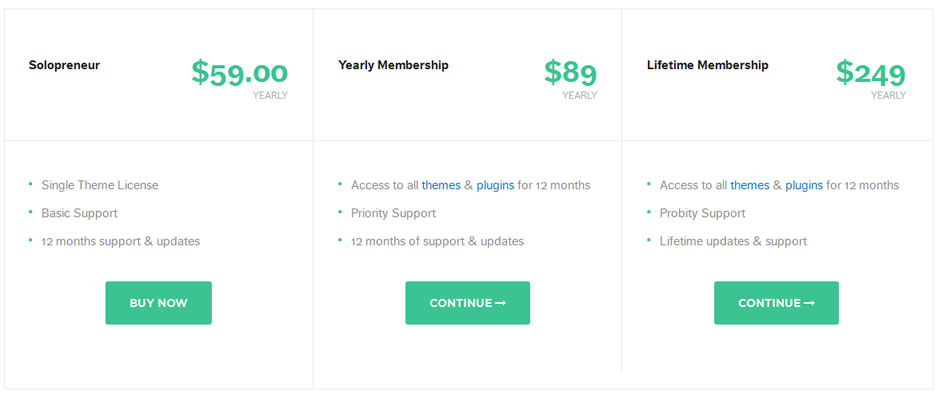The image size is (939, 395).
Task: Click CONTINUE under Yearly Membership
Action: click(468, 303)
